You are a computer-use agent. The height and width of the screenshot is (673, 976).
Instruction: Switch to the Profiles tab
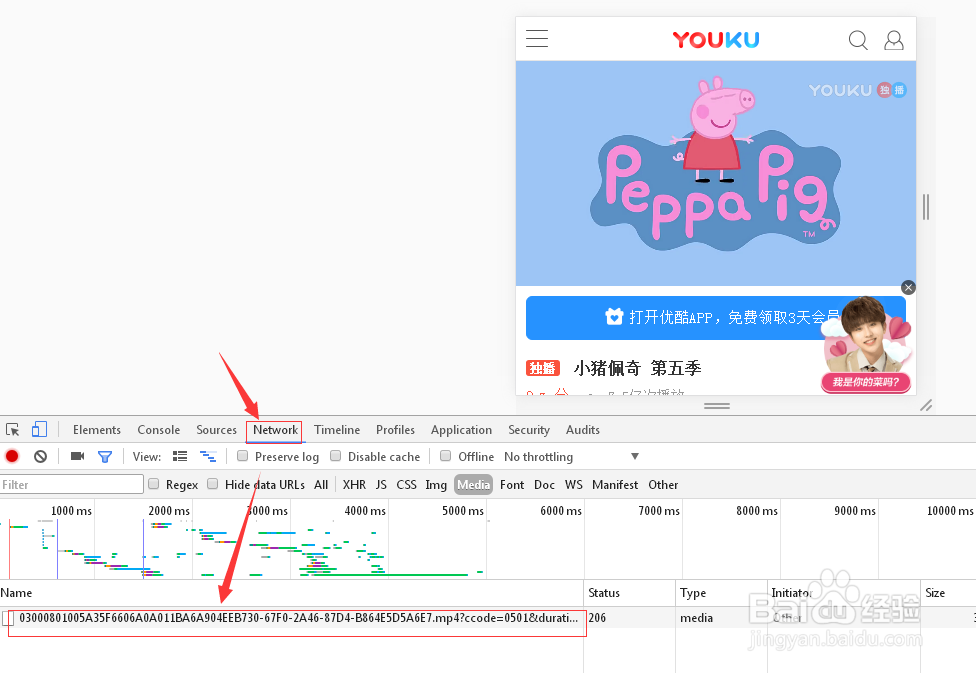395,430
